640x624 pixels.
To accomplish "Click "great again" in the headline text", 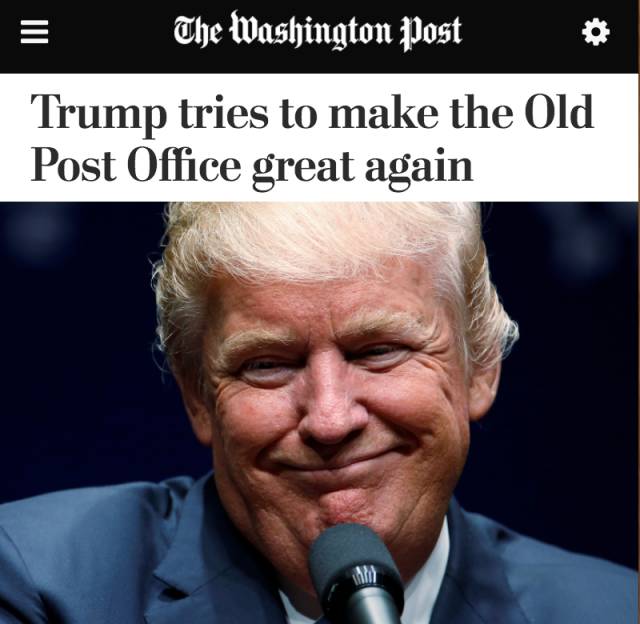I will point(362,167).
